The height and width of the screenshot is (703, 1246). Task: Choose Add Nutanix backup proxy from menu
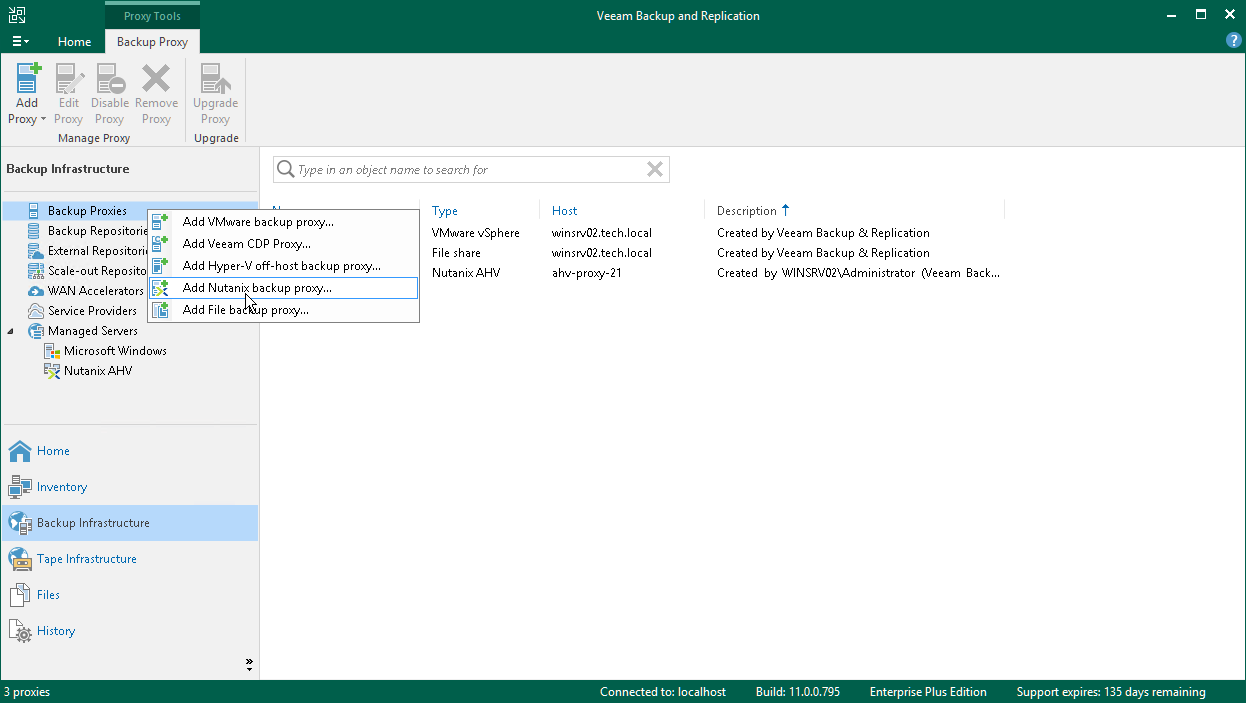click(x=284, y=288)
